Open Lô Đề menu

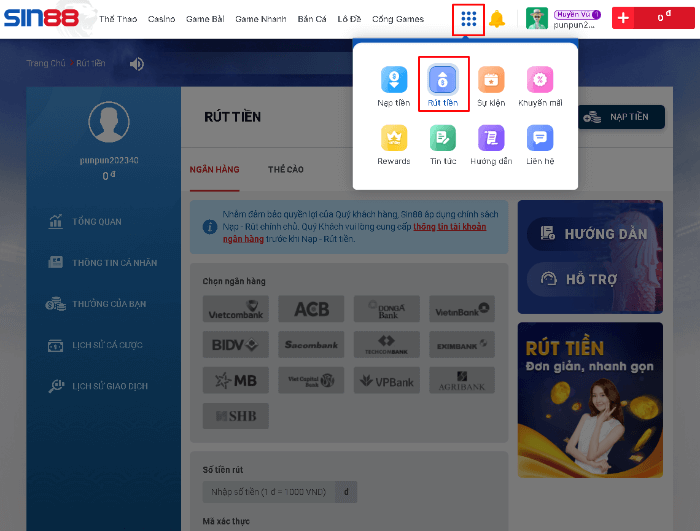[349, 19]
